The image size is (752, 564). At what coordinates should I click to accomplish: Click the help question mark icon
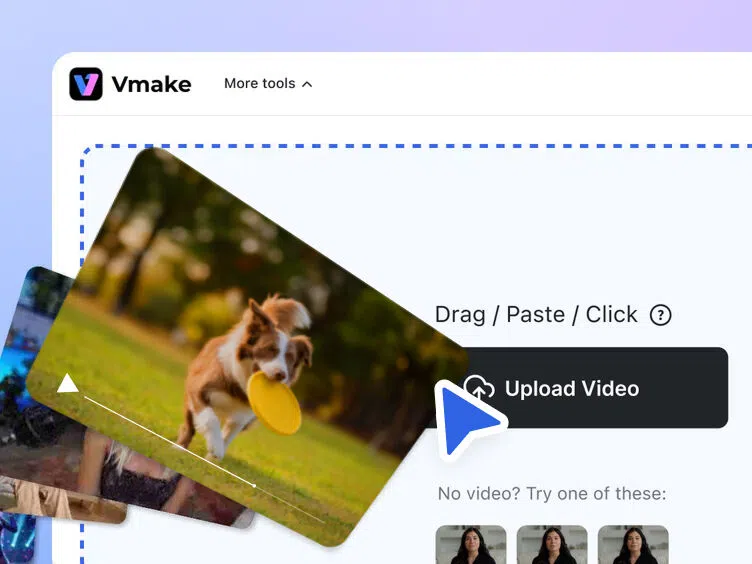coord(660,315)
